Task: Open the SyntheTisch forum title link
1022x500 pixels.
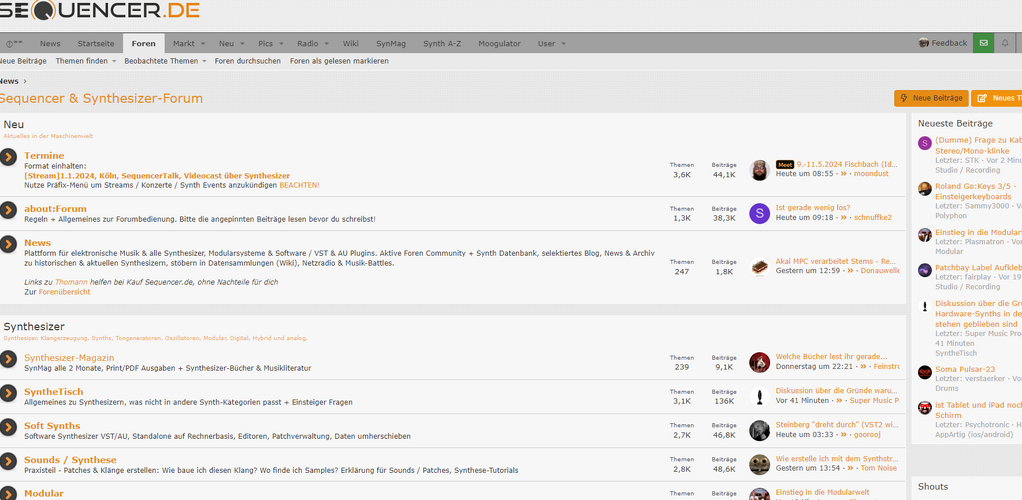Action: (53, 392)
